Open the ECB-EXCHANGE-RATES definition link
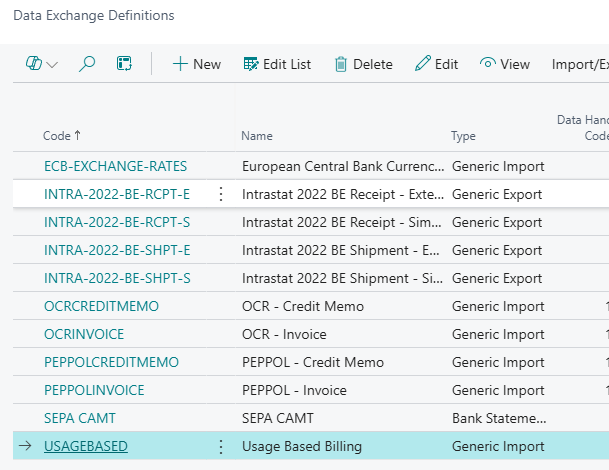 pyautogui.click(x=115, y=166)
